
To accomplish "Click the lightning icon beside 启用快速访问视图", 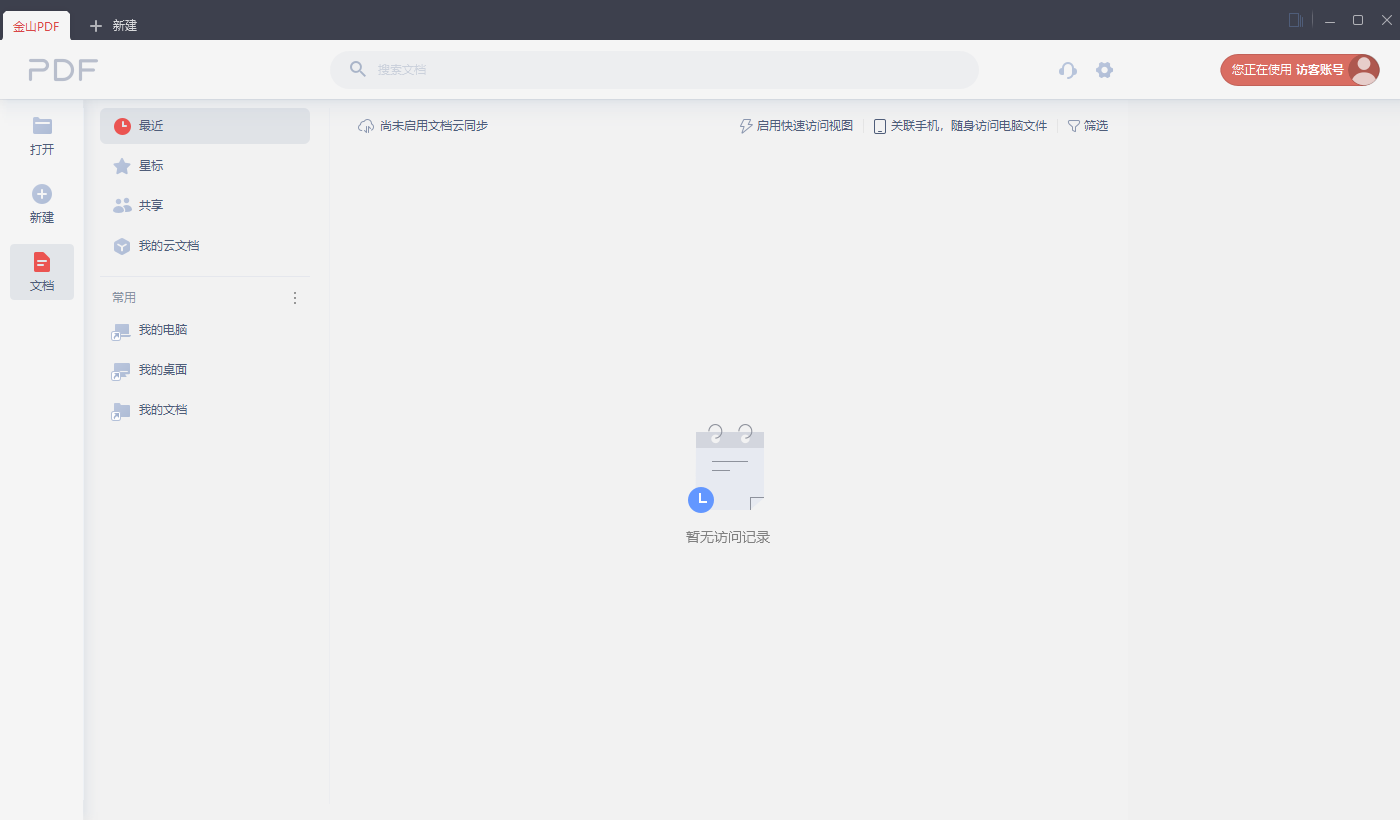I will coord(745,126).
